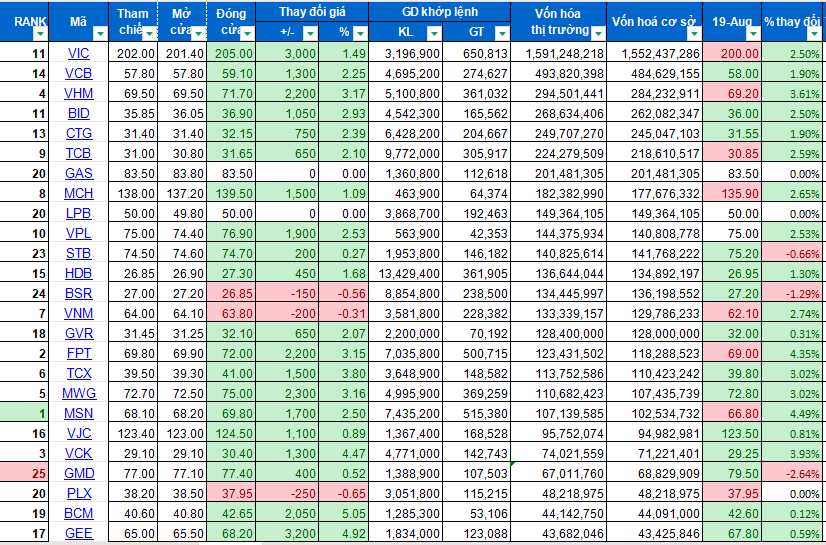Viewport: 826px width, 545px height.
Task: Open the GT value filter dropdown
Action: 502,34
